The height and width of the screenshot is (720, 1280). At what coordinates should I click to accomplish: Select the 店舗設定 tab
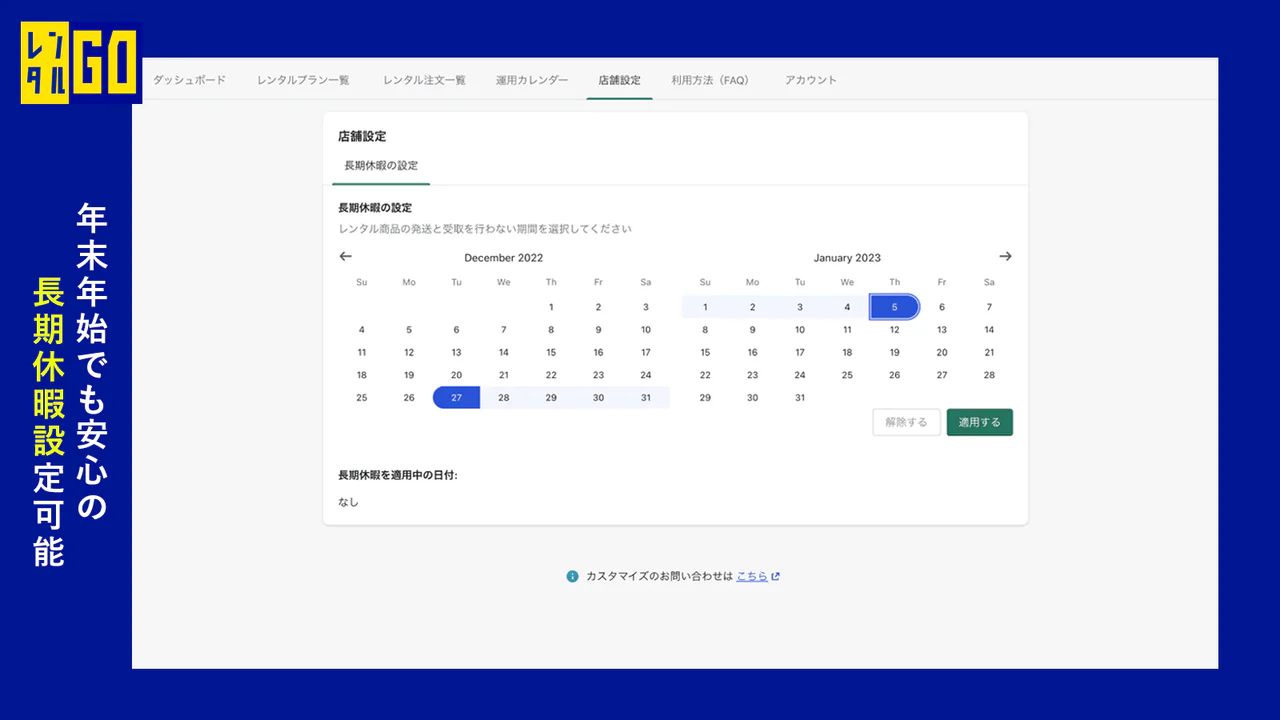pyautogui.click(x=619, y=80)
